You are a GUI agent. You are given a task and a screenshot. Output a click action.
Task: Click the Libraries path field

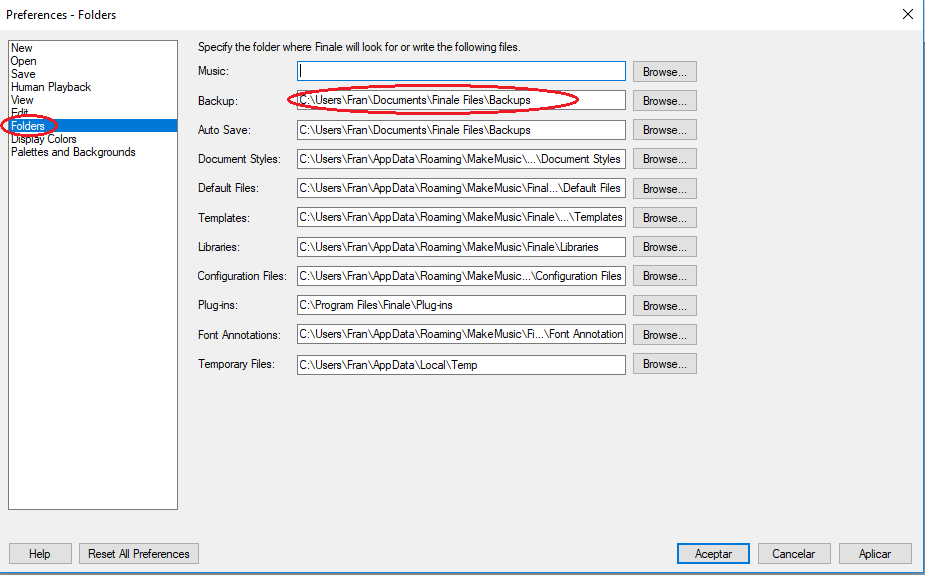pyautogui.click(x=461, y=247)
